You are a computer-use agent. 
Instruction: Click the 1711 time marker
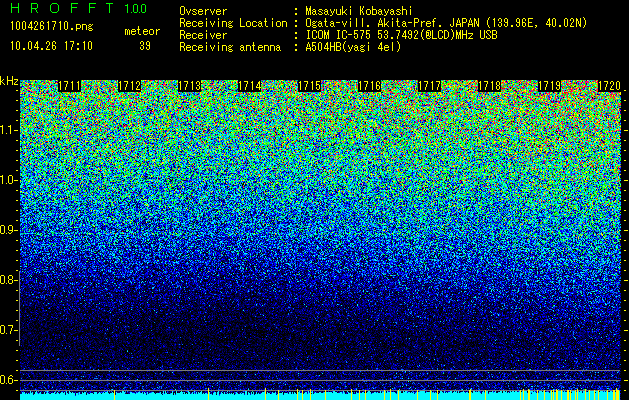69,86
